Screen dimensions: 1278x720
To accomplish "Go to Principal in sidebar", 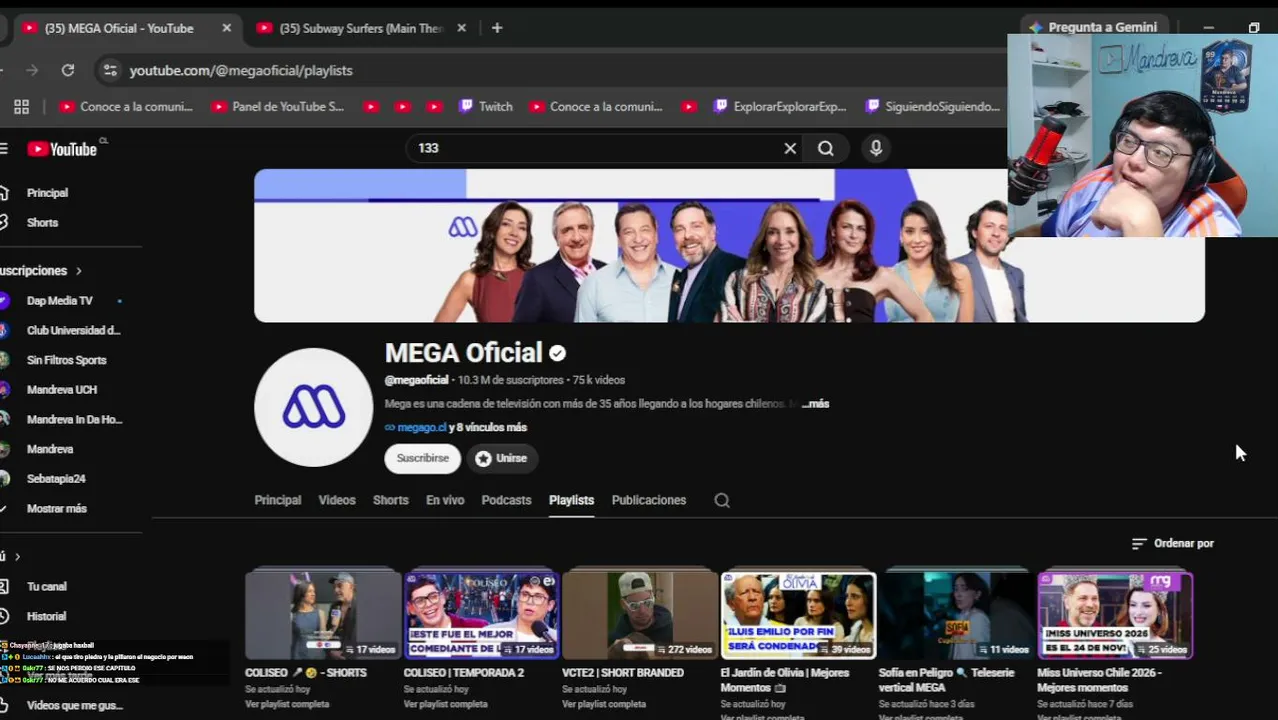I will coord(47,193).
